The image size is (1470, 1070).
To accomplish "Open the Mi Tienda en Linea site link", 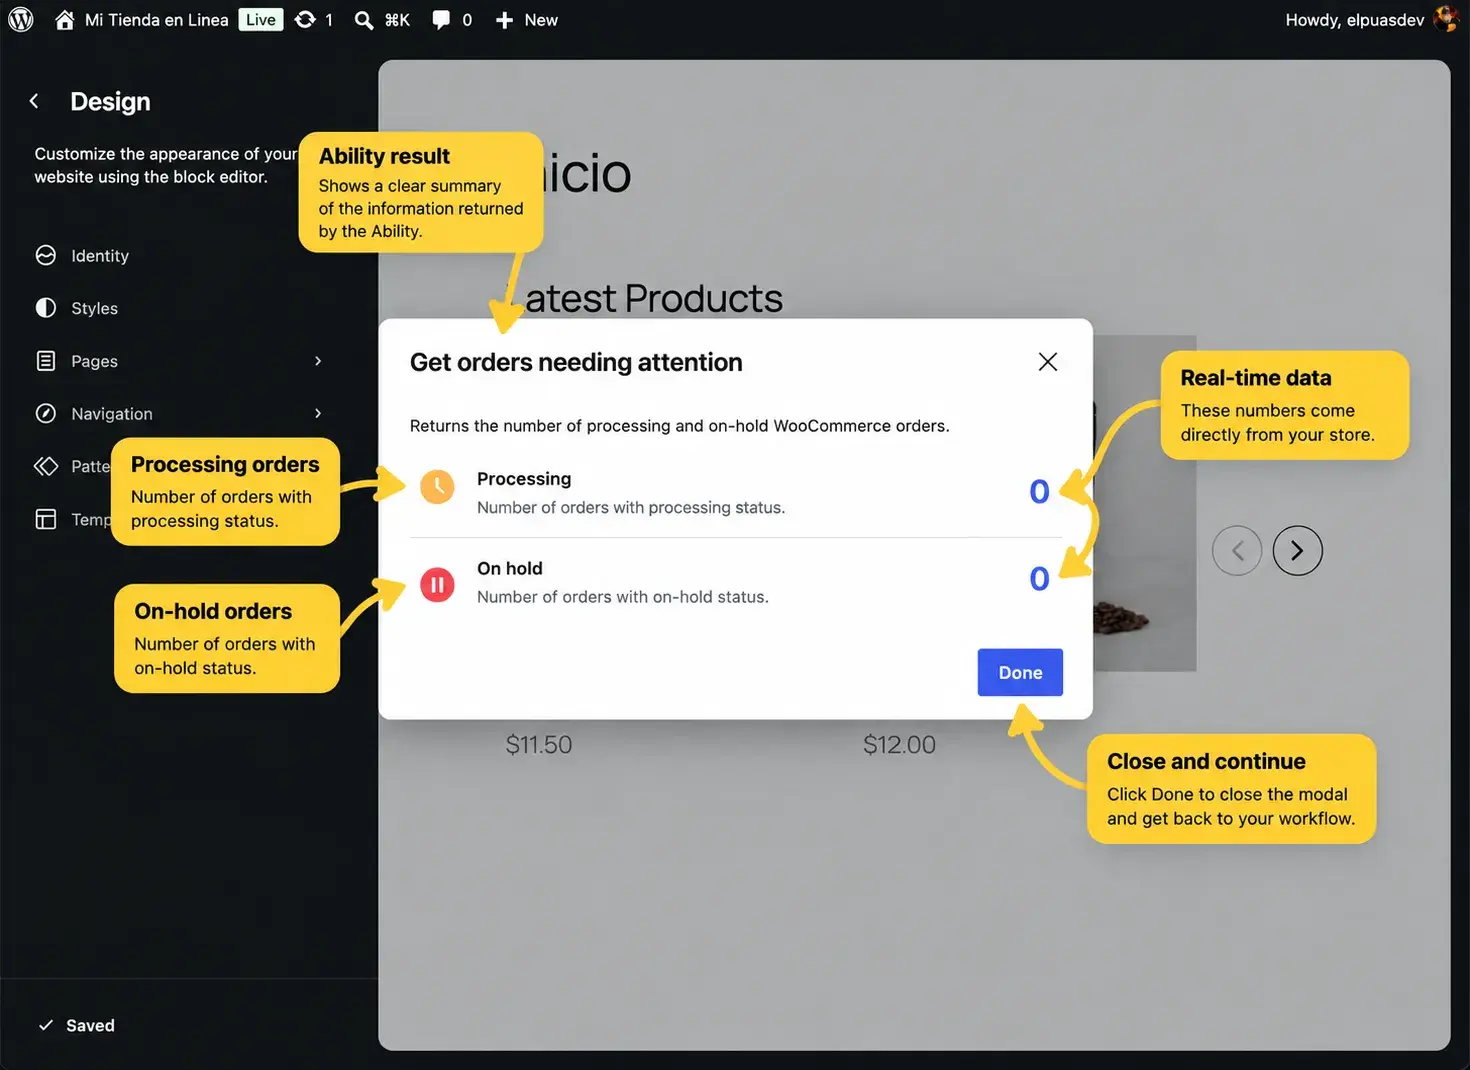I will pos(157,20).
